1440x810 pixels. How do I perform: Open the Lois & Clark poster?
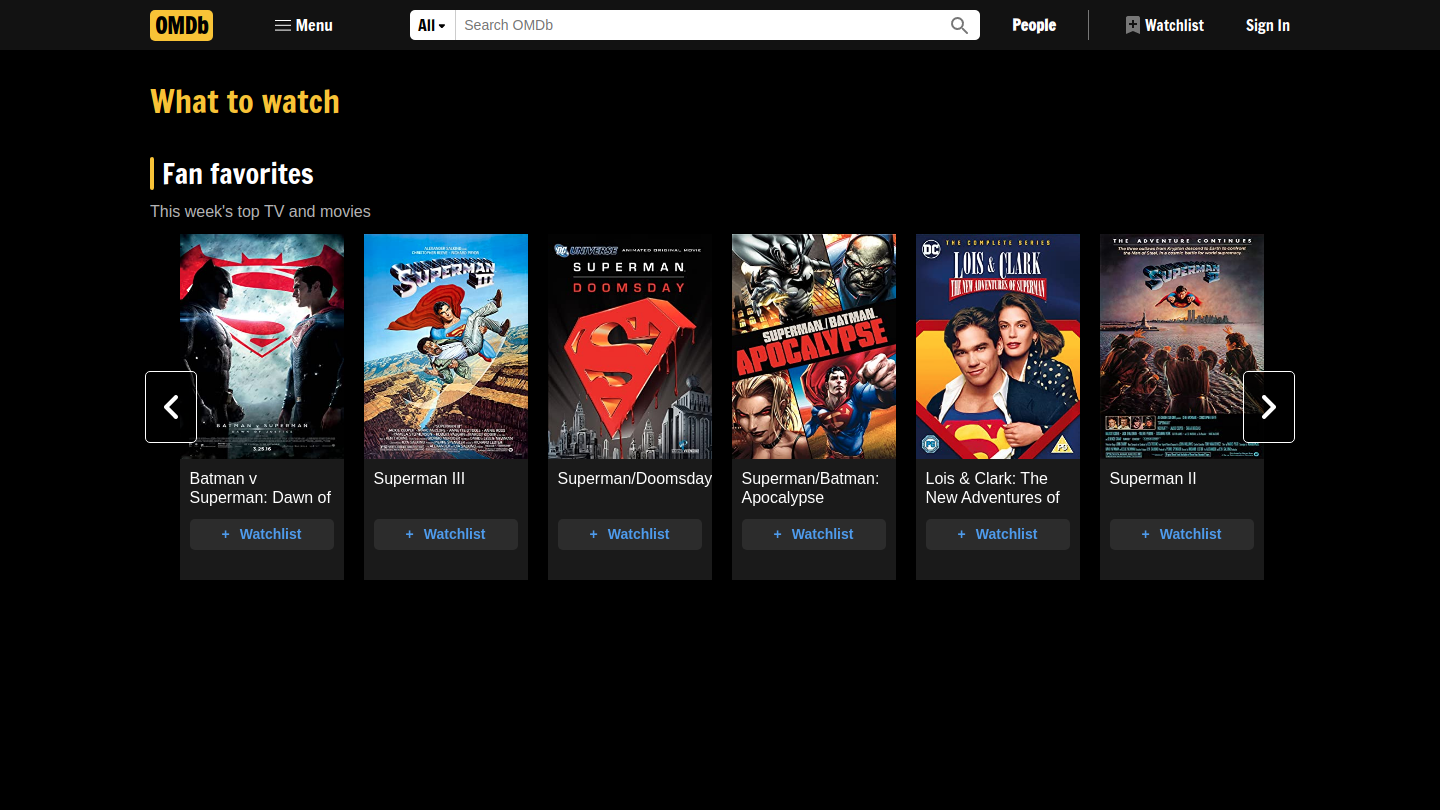click(x=998, y=346)
